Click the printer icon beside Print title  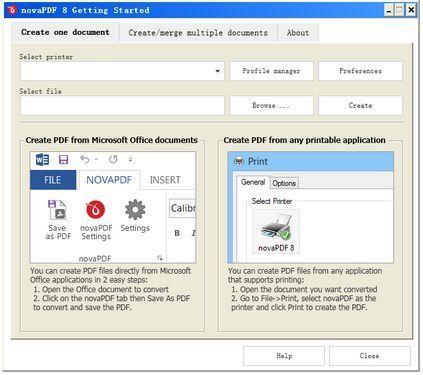tap(239, 161)
